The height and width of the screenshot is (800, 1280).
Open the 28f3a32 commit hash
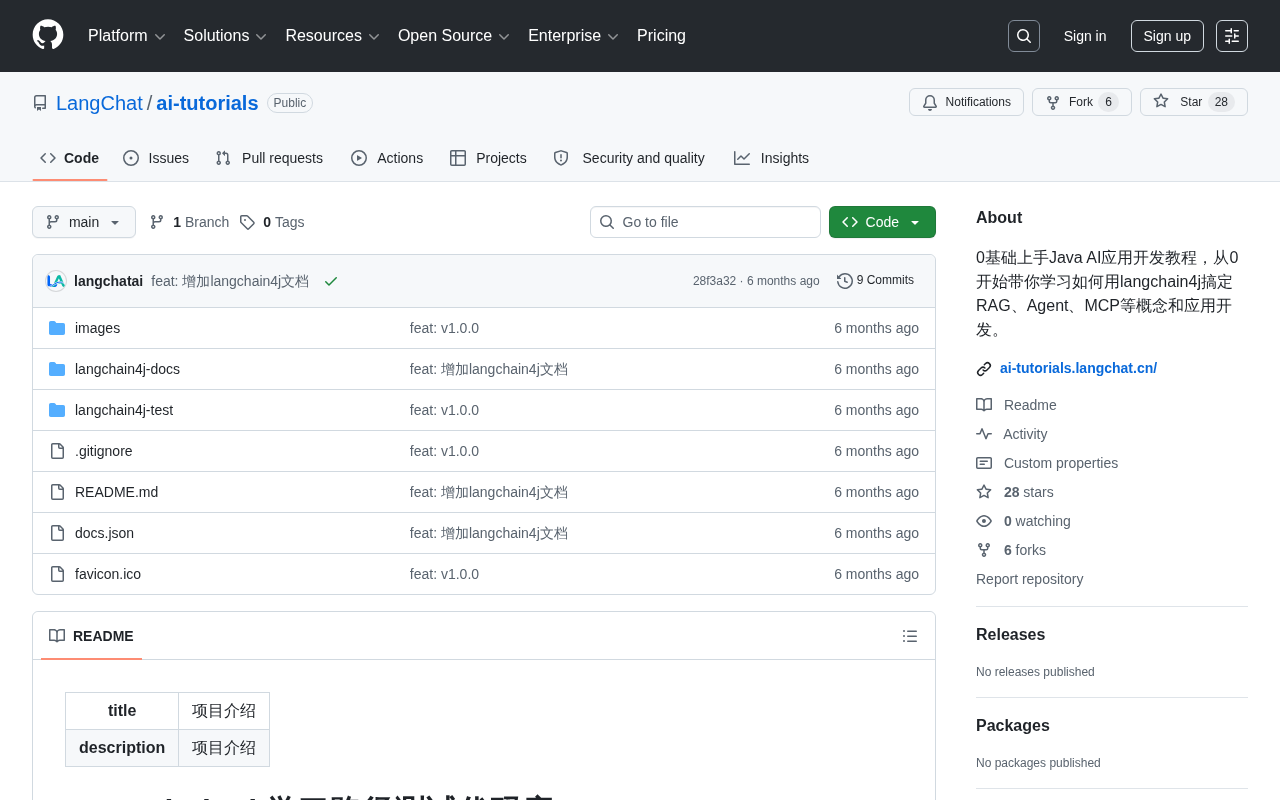coord(714,281)
